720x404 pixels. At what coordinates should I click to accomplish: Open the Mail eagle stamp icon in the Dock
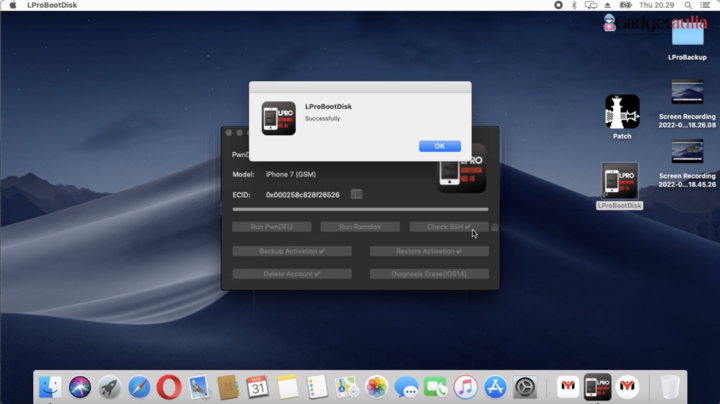point(198,387)
